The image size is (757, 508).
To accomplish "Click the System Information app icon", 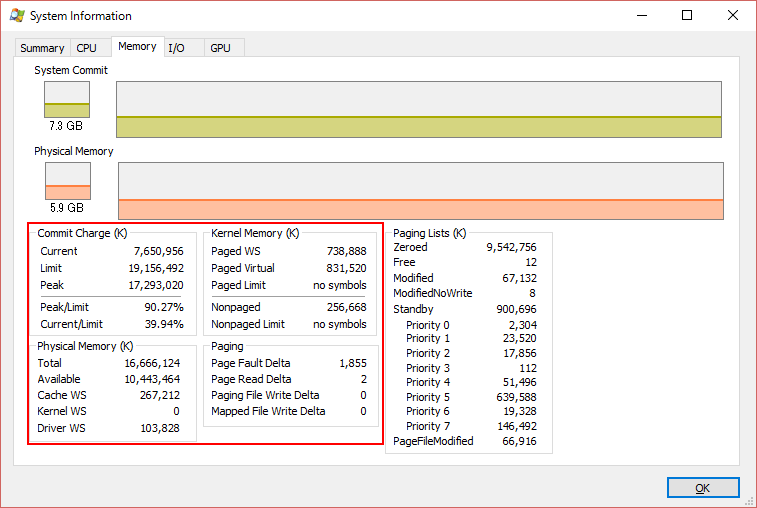I will point(17,15).
